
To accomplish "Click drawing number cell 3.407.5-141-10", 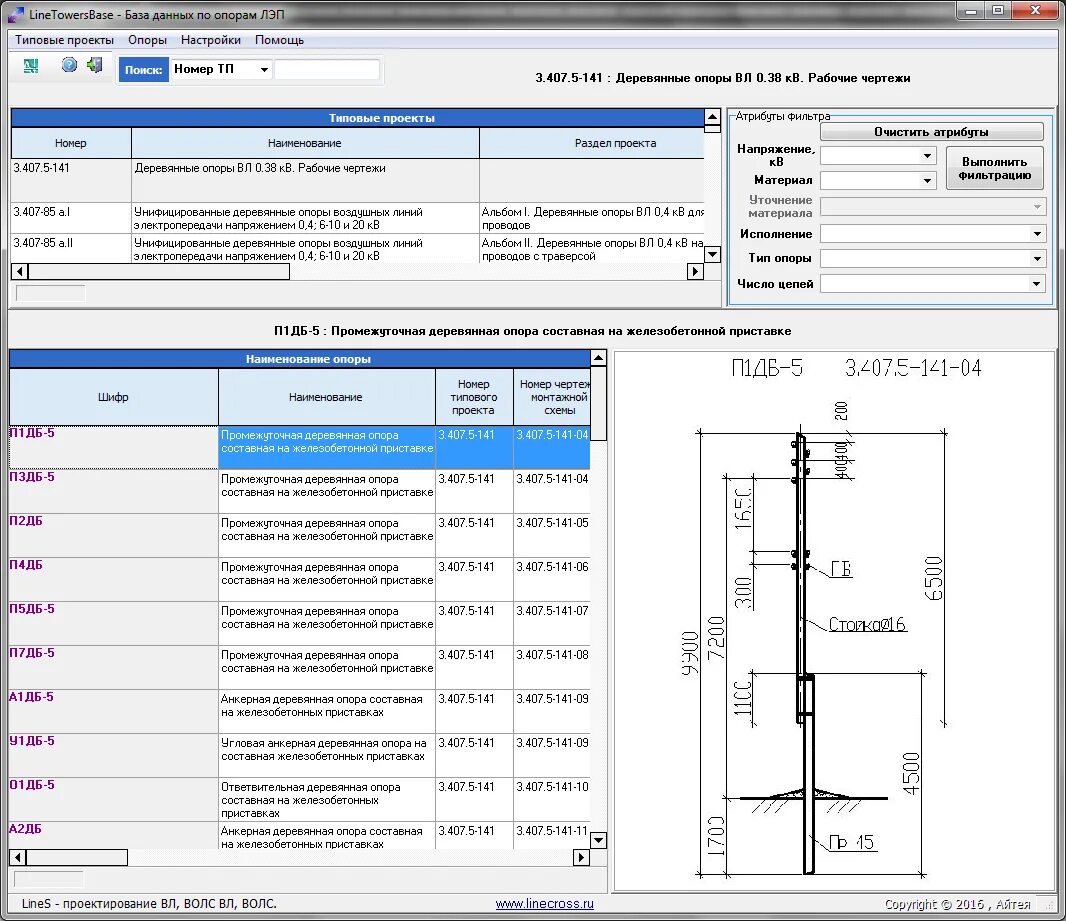I will pyautogui.click(x=551, y=799).
